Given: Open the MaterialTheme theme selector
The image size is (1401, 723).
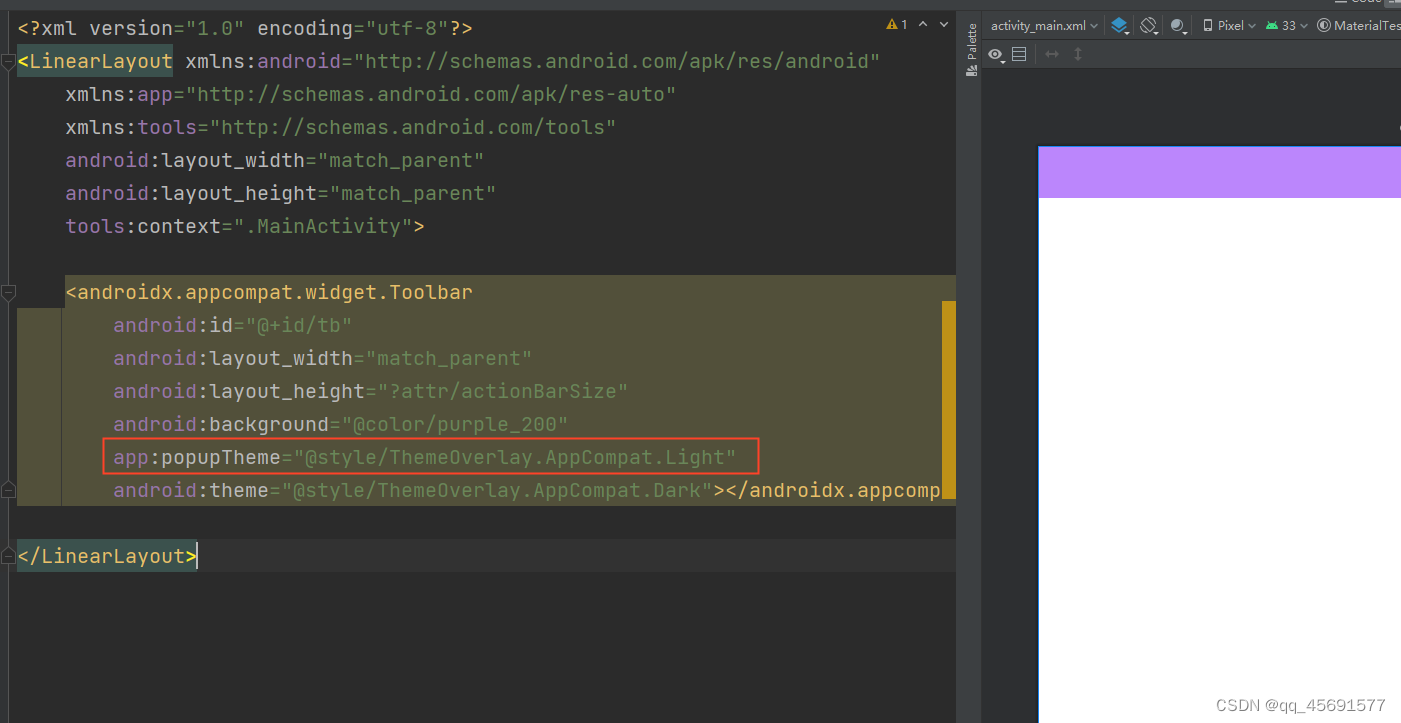Looking at the screenshot, I should click(x=1358, y=26).
